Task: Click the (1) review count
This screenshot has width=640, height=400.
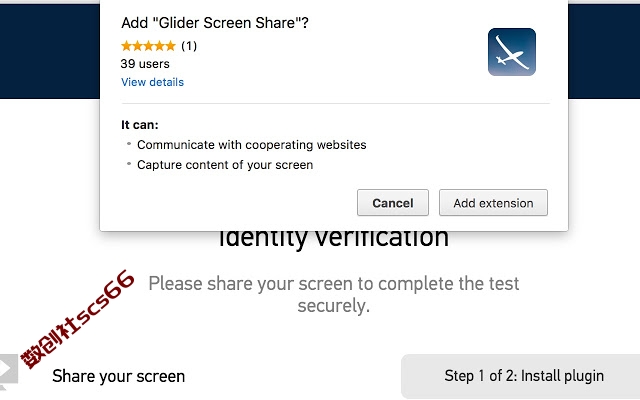Action: (x=189, y=46)
